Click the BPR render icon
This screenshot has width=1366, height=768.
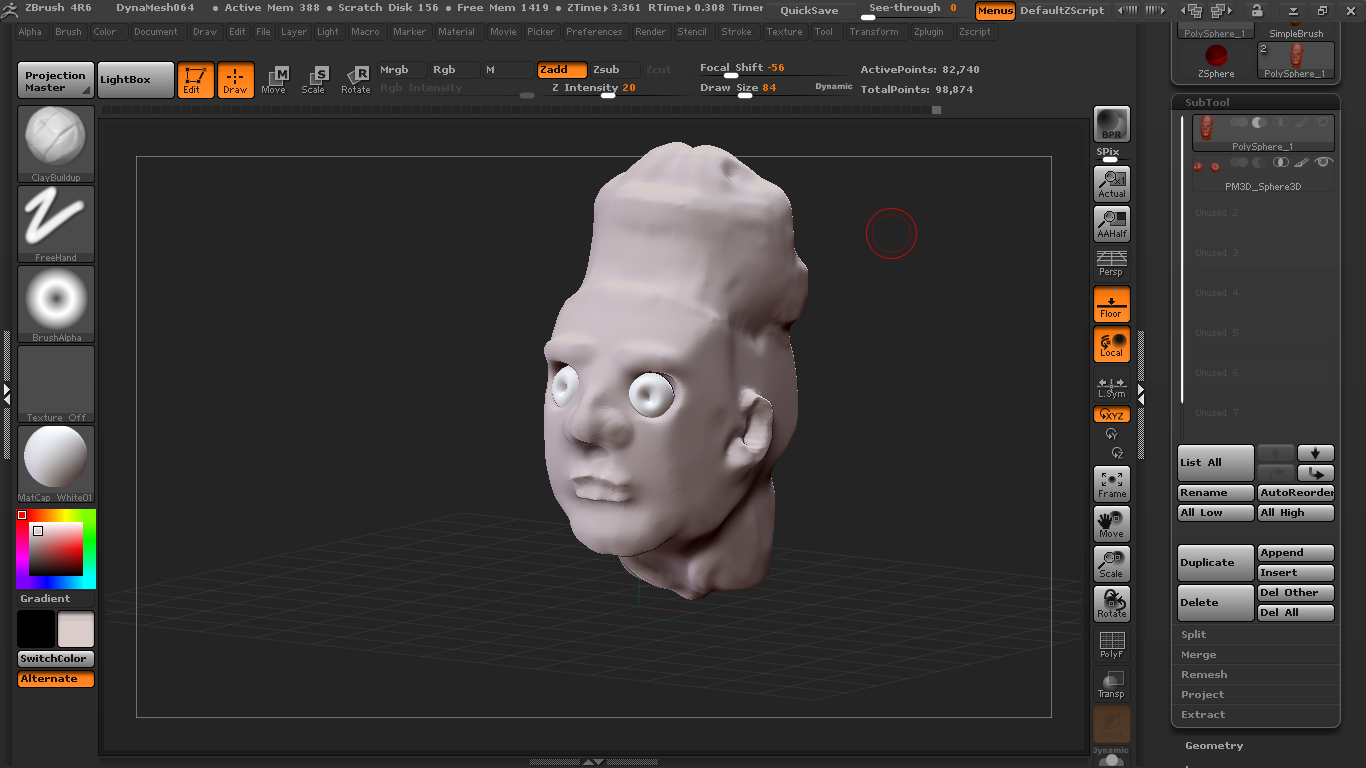point(1111,124)
